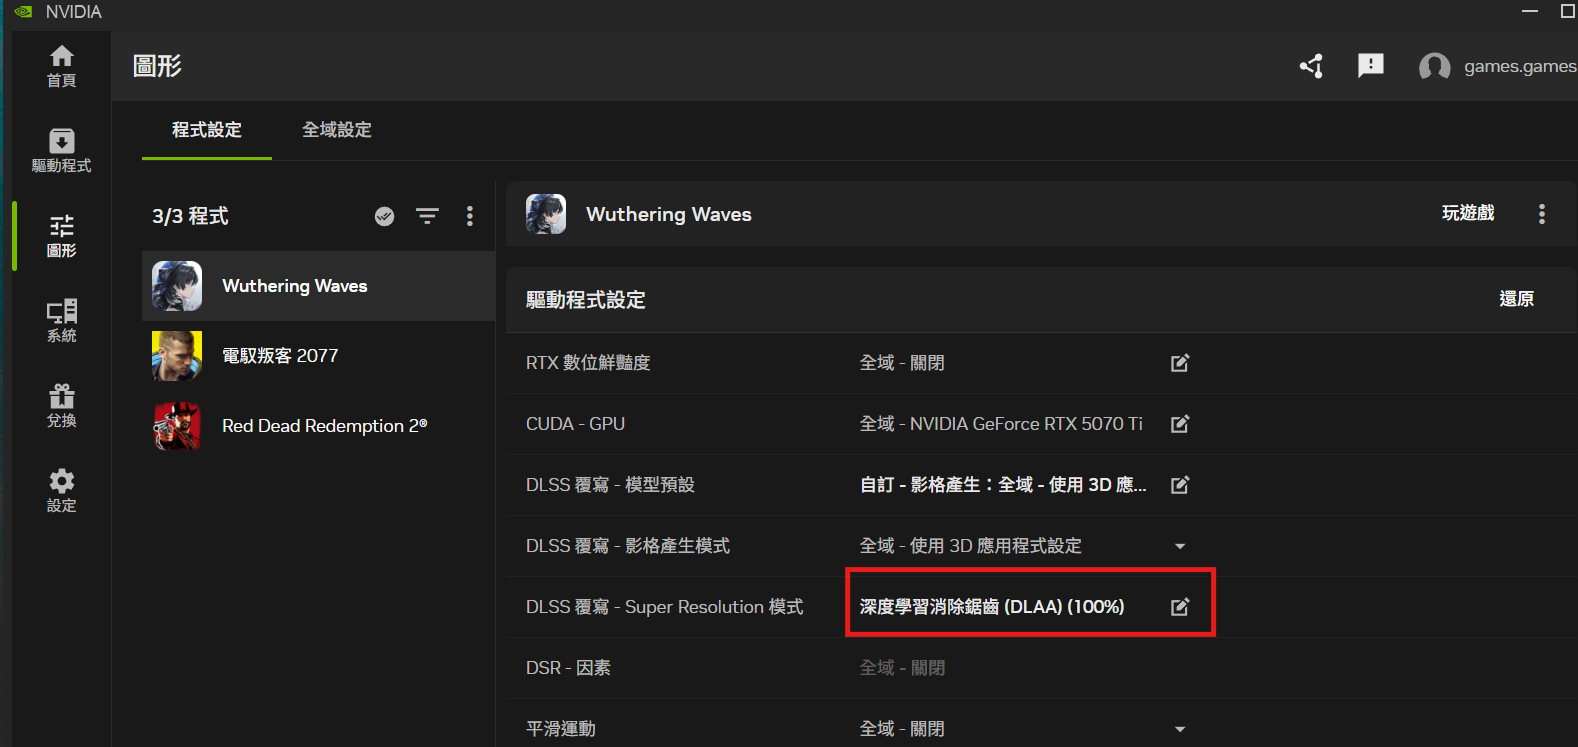Click 深度學習消除鋸齒 (DLAA) (100%) value

[992, 607]
